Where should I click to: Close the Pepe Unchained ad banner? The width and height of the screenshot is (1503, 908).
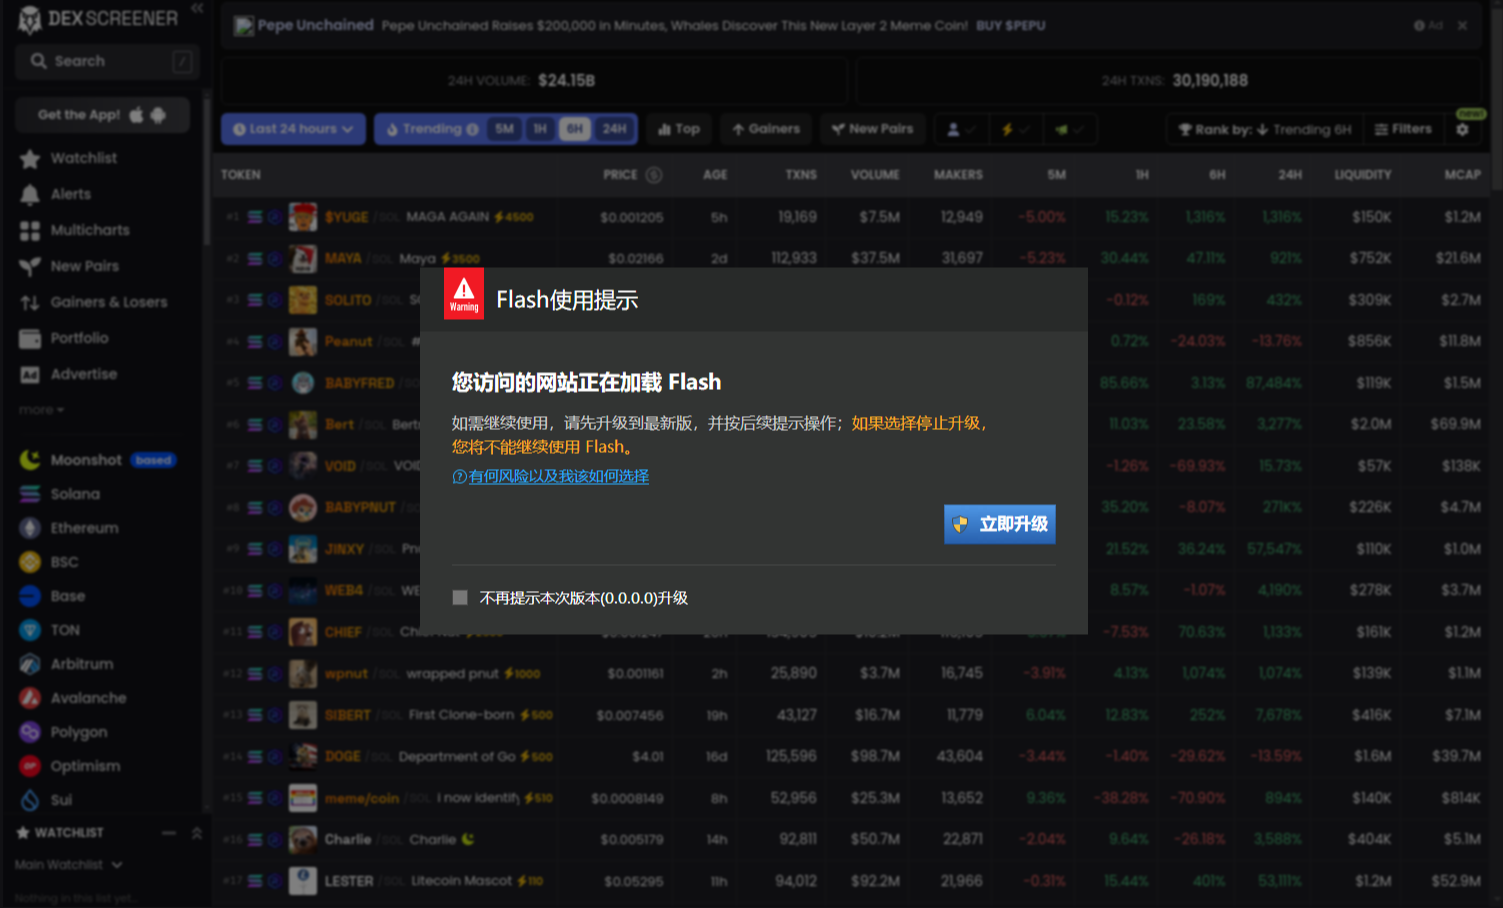click(x=1462, y=25)
